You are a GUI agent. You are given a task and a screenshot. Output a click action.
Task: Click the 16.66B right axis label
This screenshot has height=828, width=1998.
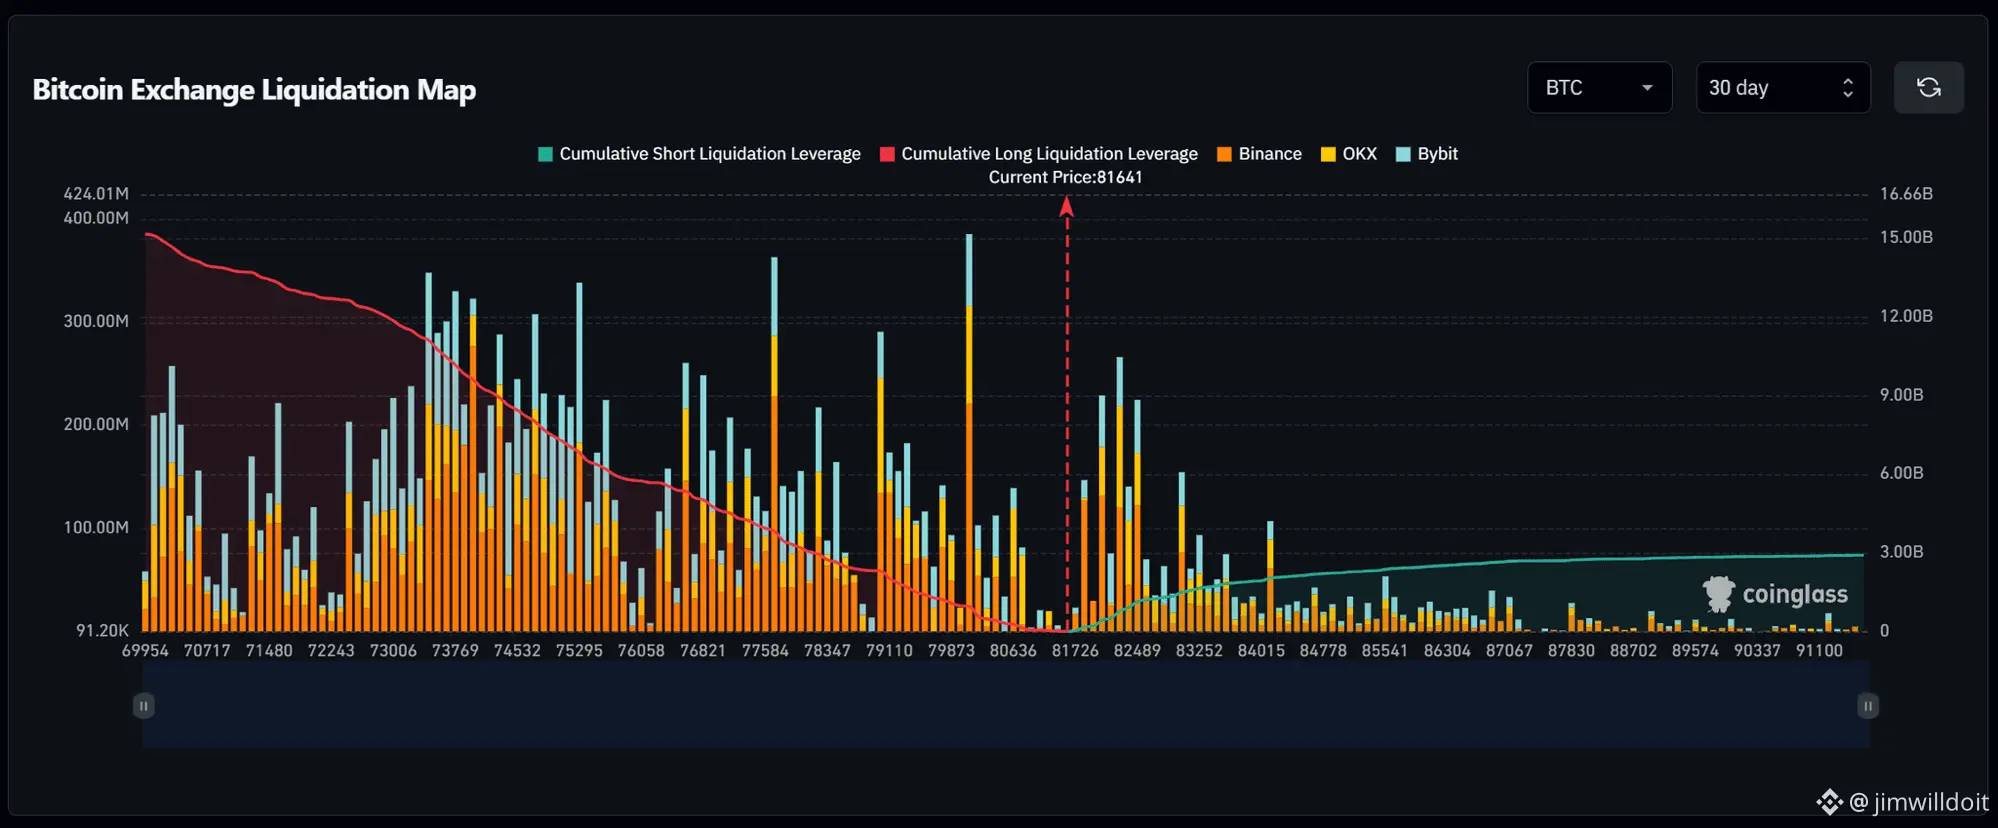click(x=1906, y=194)
